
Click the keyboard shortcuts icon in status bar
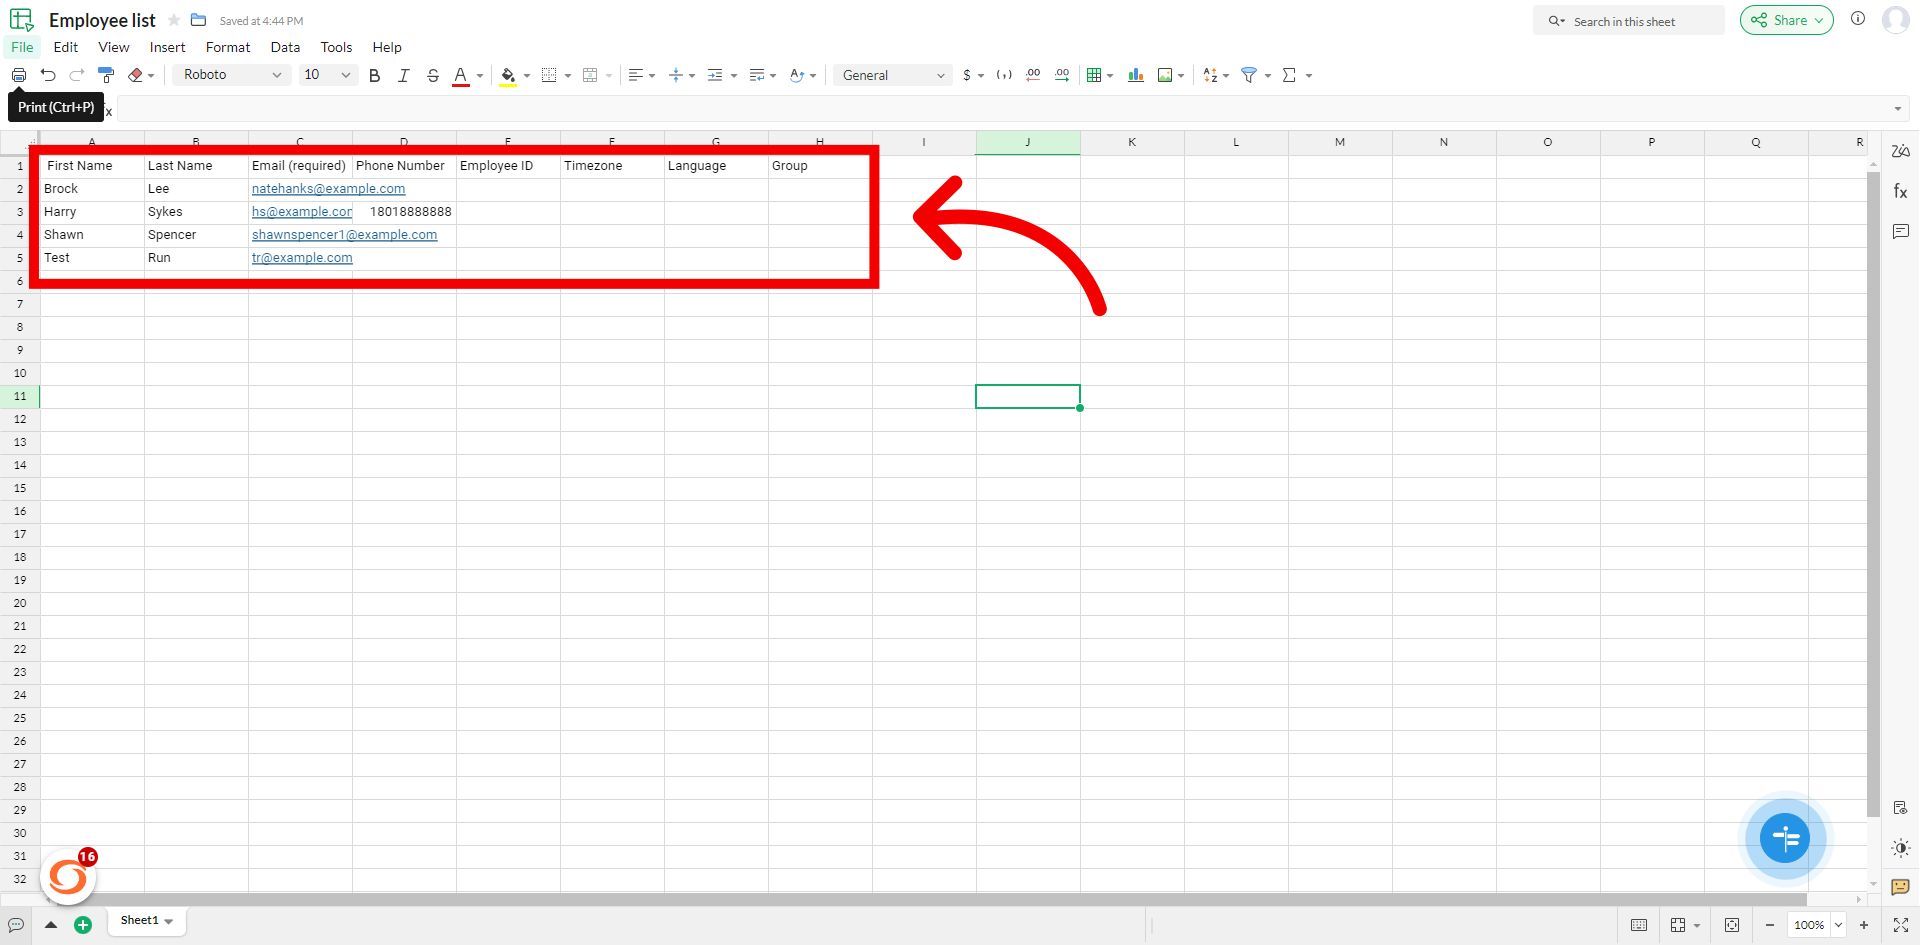click(x=1639, y=925)
